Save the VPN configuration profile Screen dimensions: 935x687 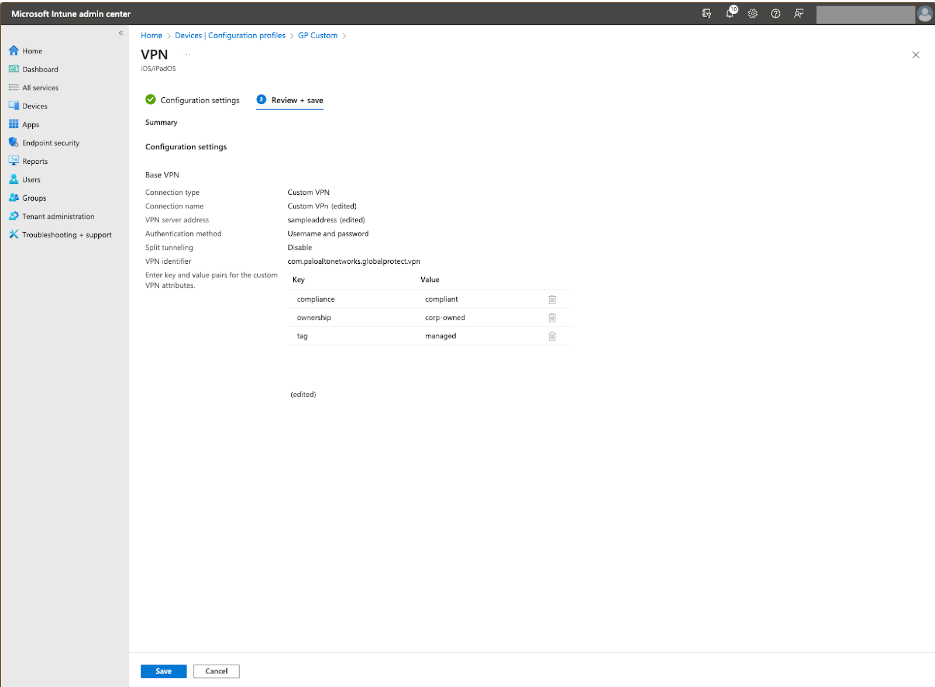click(x=162, y=671)
